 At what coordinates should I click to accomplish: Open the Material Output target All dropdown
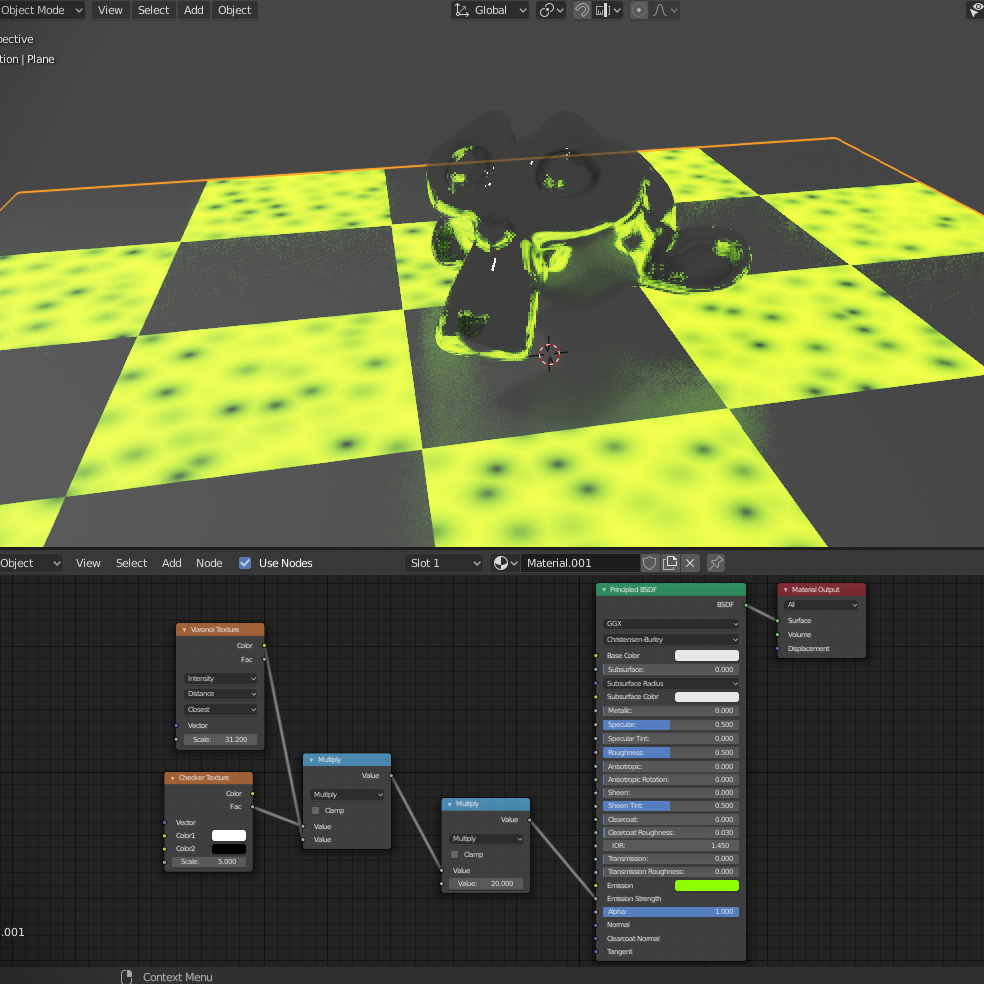[x=821, y=605]
